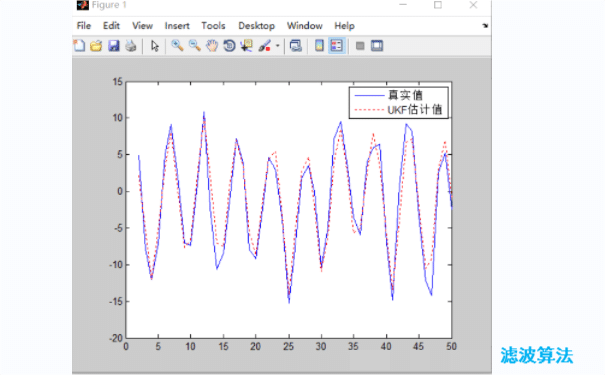Print the figure using printer icon

[x=131, y=46]
